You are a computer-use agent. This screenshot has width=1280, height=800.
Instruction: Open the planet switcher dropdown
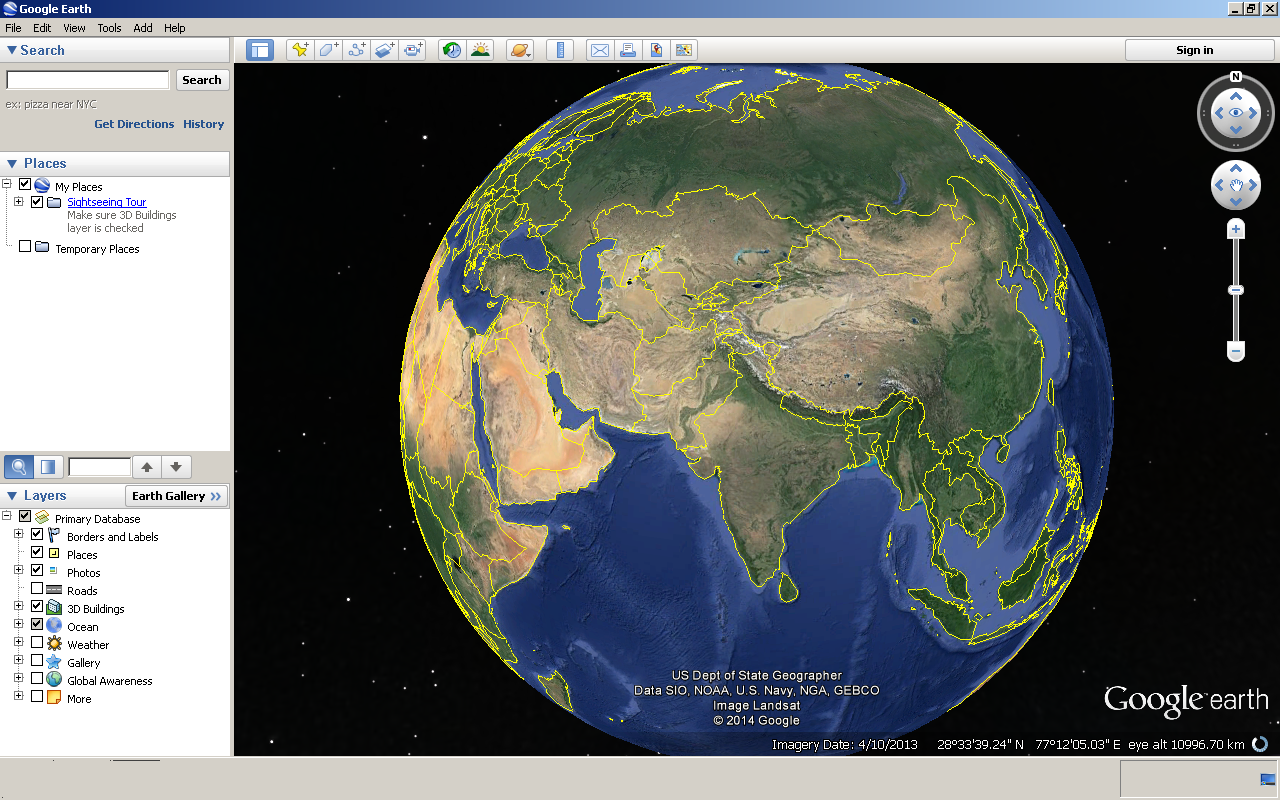(520, 50)
